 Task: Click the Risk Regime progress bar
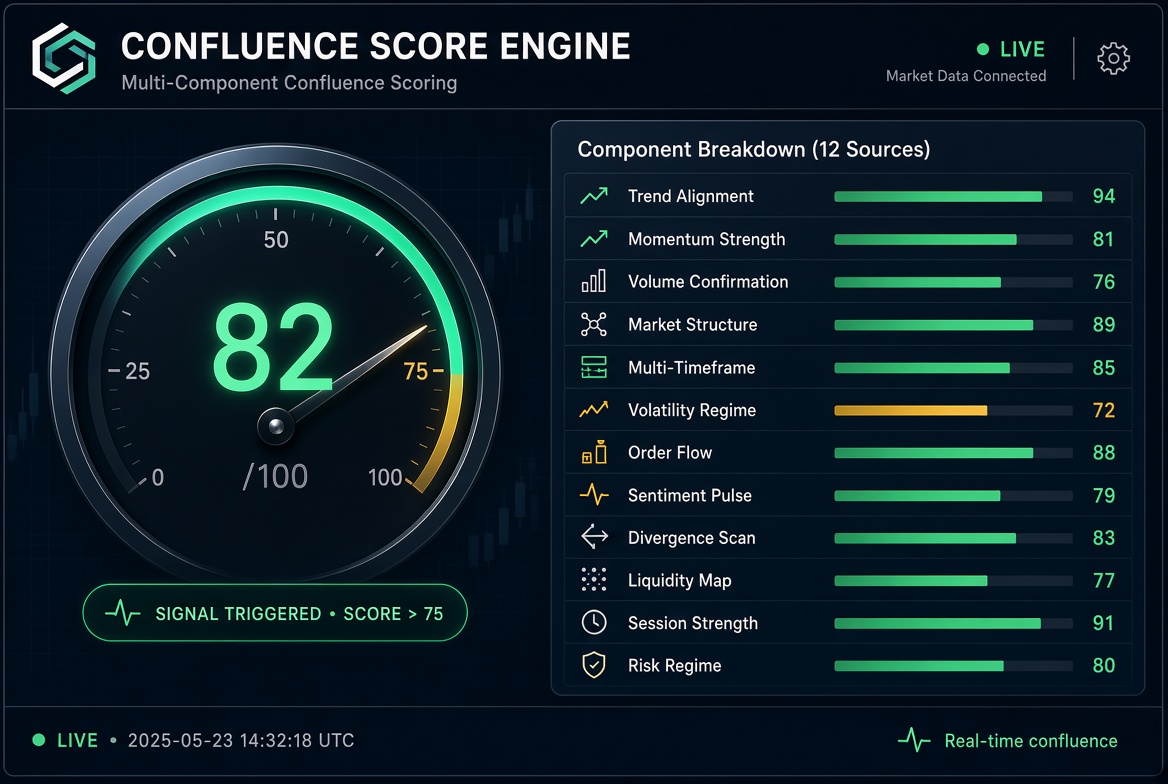click(x=953, y=666)
